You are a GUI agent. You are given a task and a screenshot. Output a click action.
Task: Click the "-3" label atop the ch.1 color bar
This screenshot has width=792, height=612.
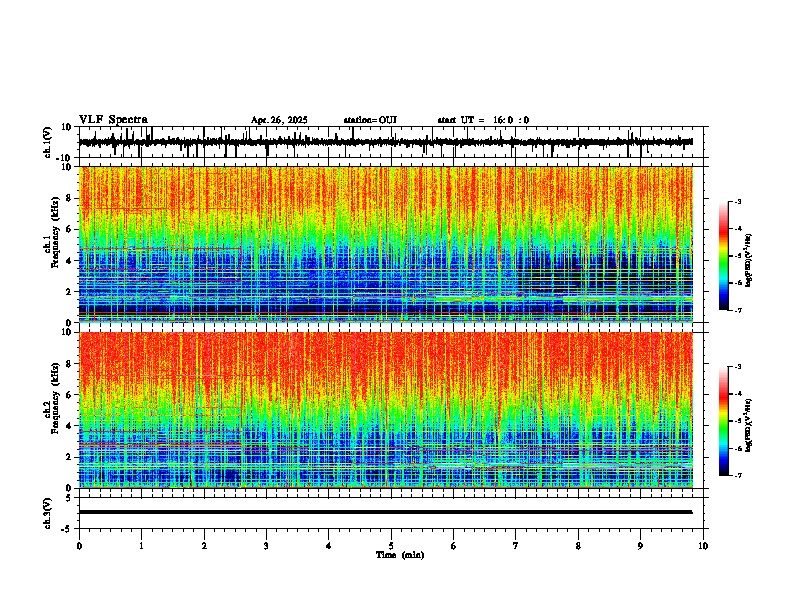738,201
